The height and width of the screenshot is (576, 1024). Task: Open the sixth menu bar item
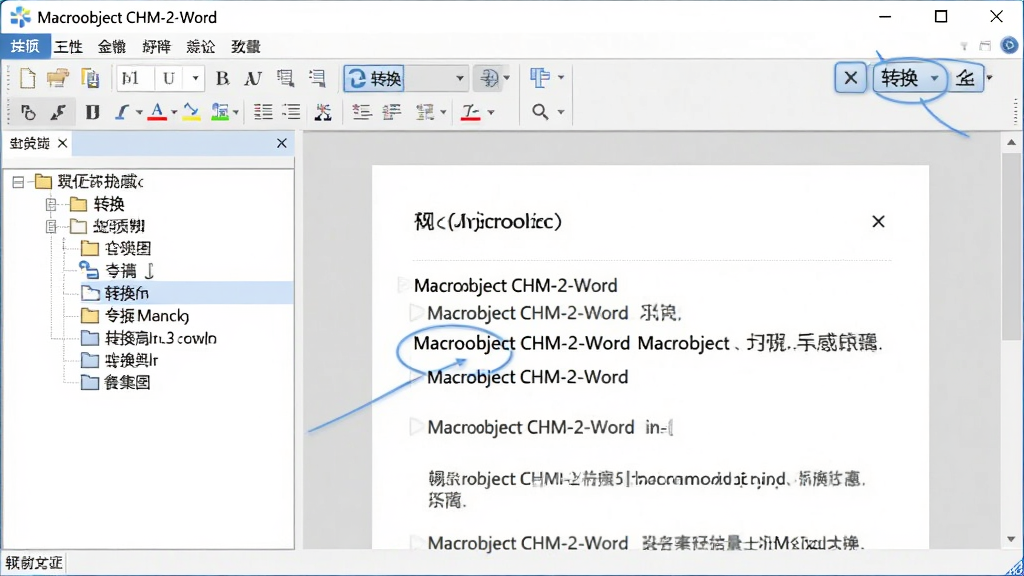pyautogui.click(x=246, y=46)
